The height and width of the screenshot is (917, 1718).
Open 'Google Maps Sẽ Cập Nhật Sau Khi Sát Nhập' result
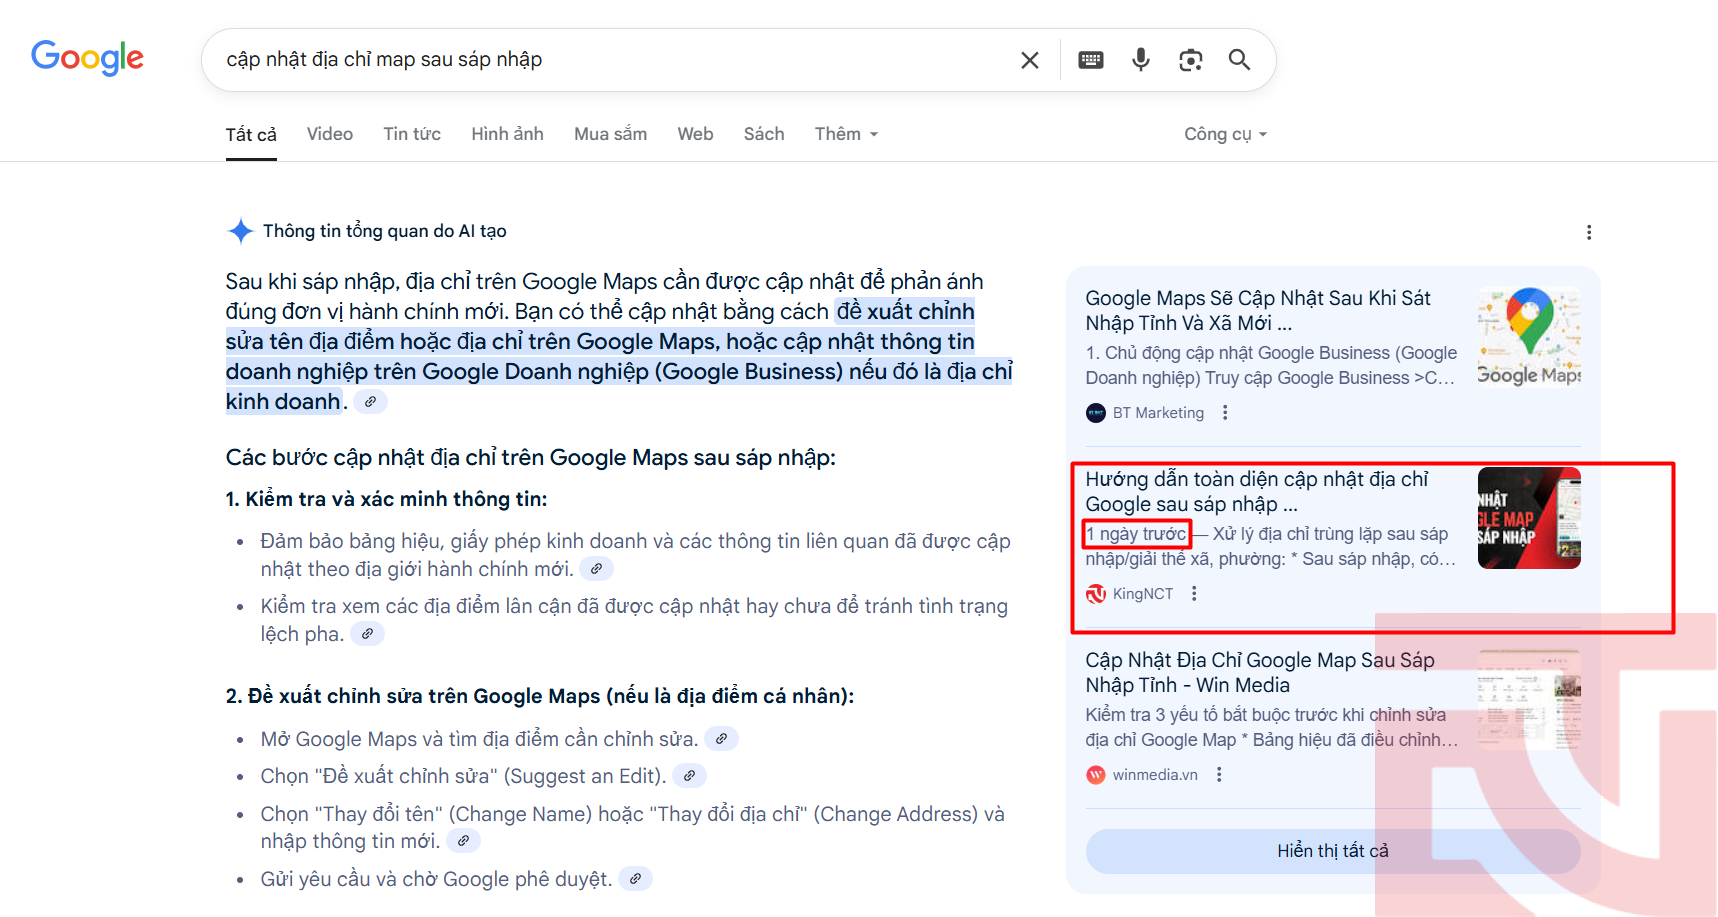coord(1258,310)
